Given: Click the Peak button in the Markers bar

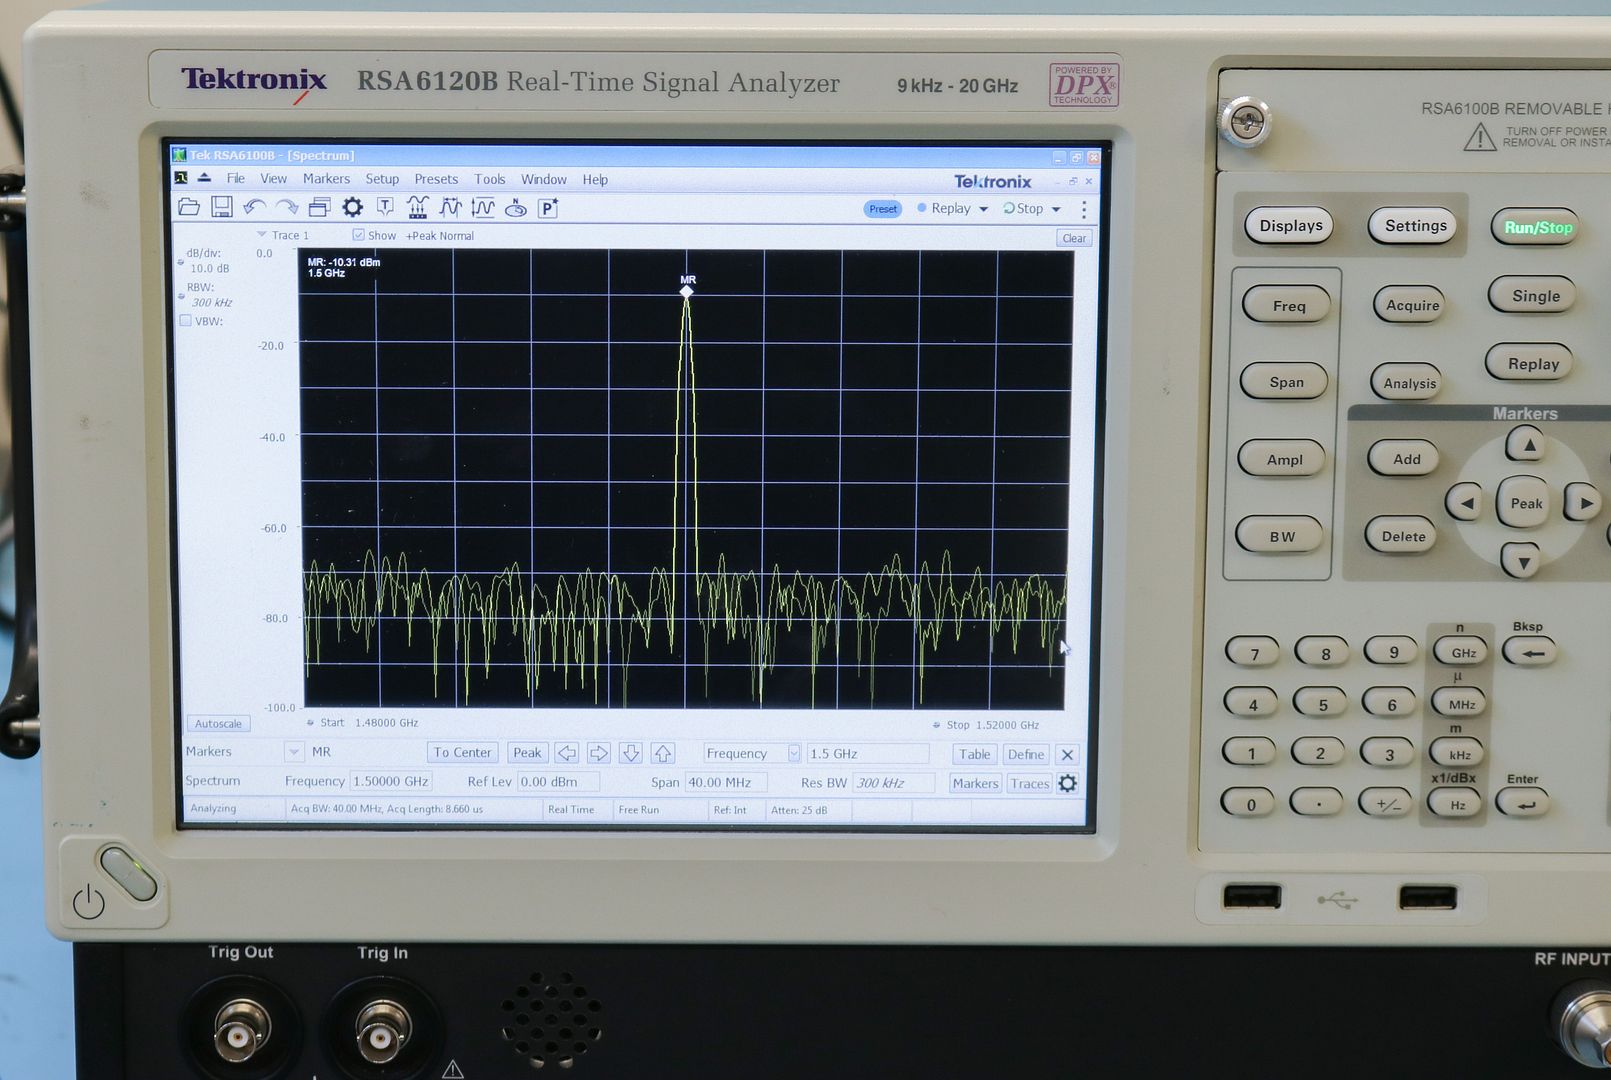Looking at the screenshot, I should (x=527, y=753).
